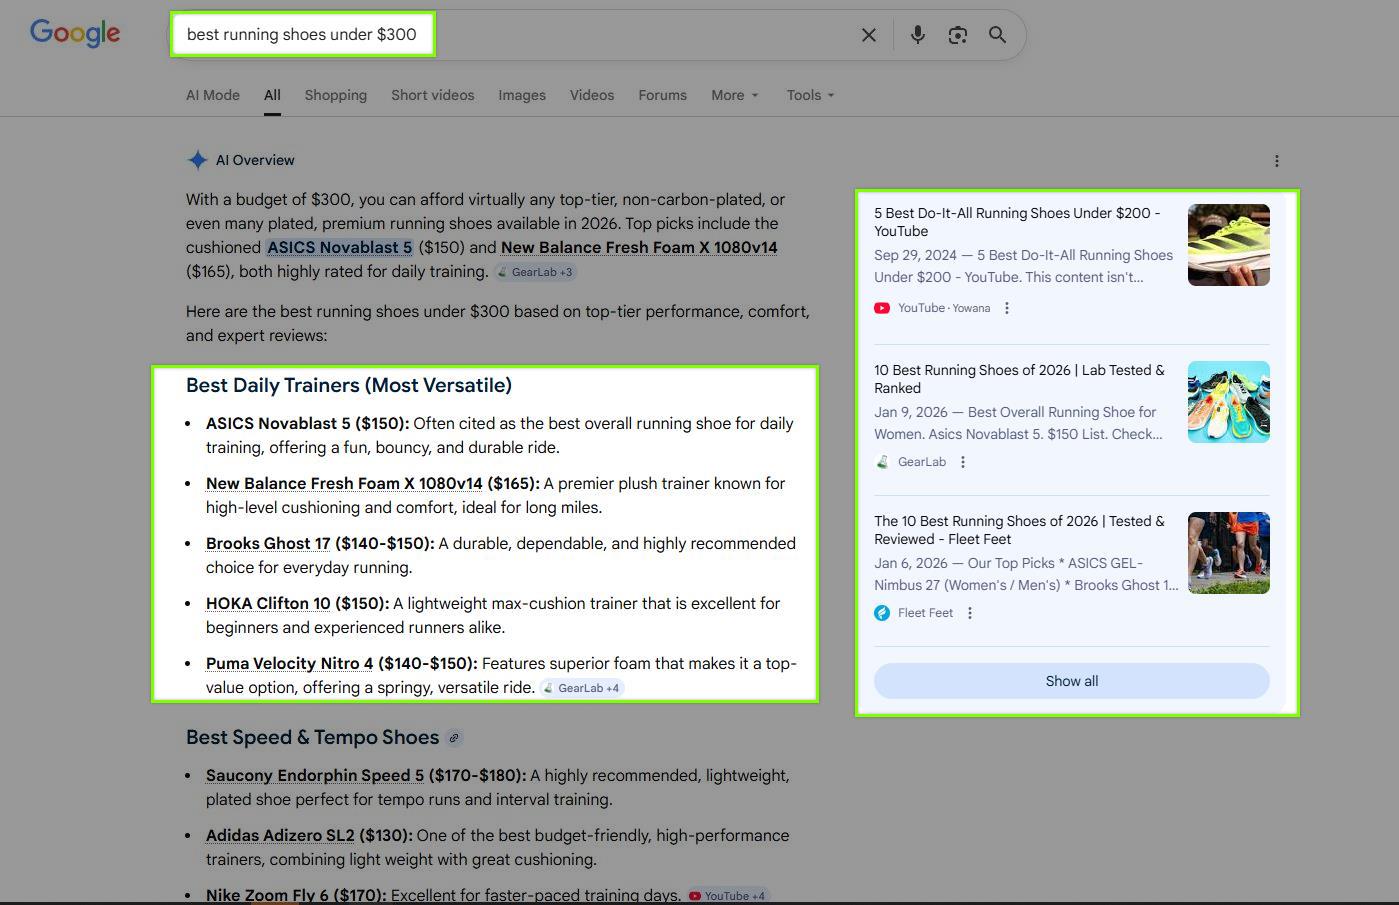Clear the search box with the X icon
Image resolution: width=1399 pixels, height=905 pixels.
tap(869, 35)
